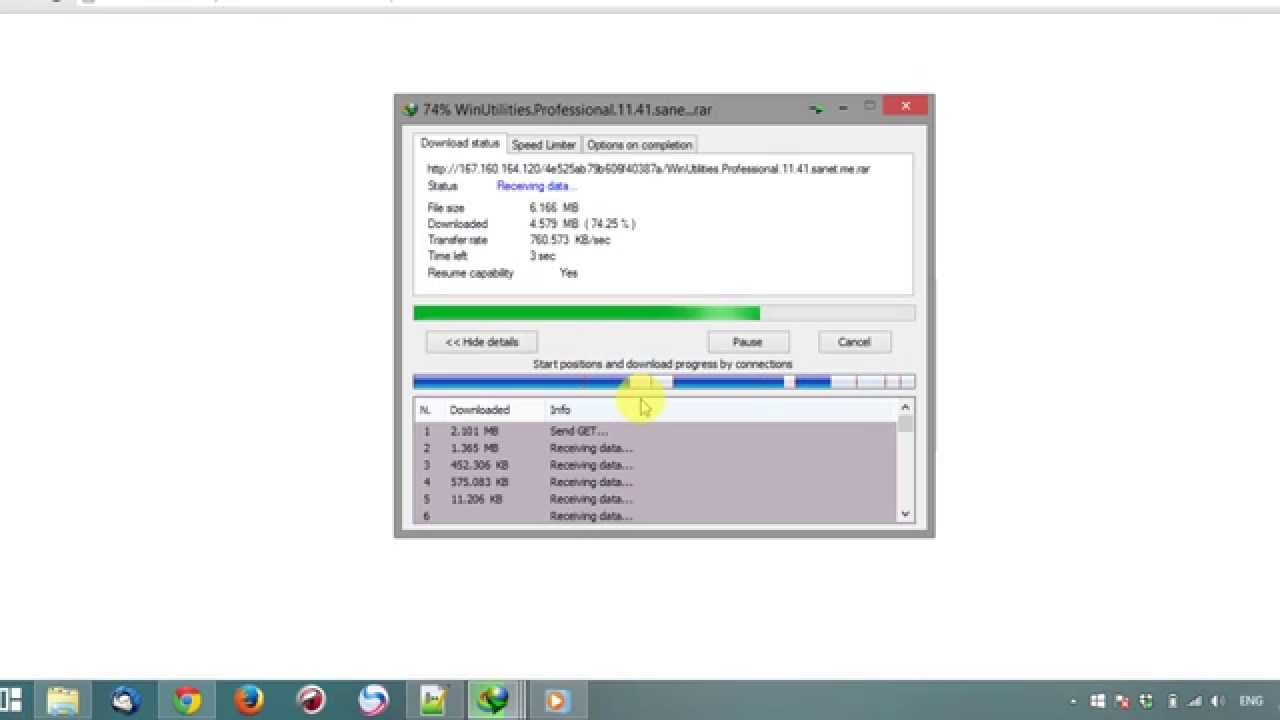Click the Time left value 3 sec
This screenshot has height=720, width=1280.
(543, 256)
